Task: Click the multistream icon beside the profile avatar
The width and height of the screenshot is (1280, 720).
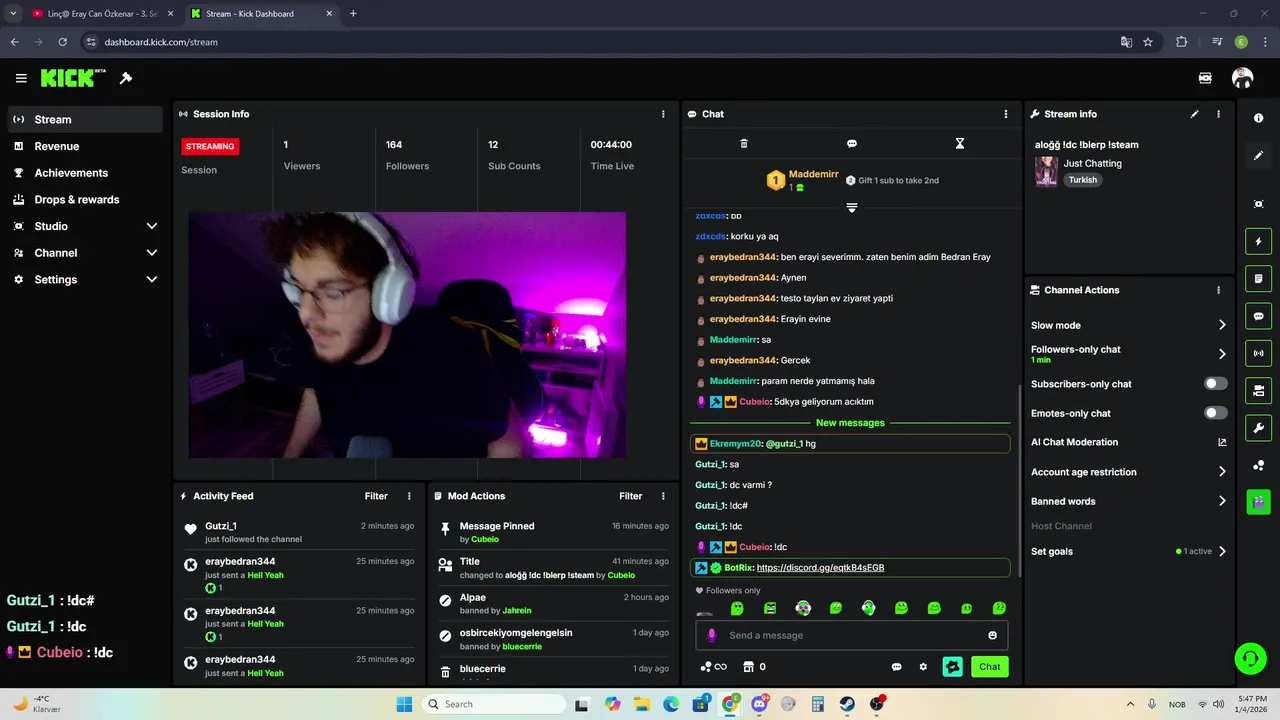Action: [x=1205, y=78]
